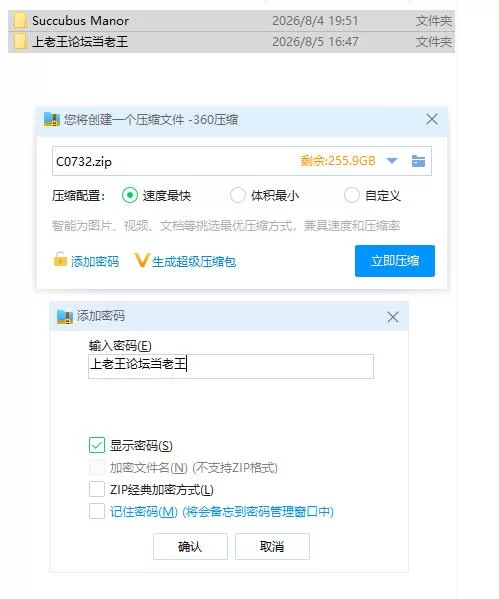This screenshot has width=499, height=599.
Task: Select the Succubus Manor folder icon
Action: coord(20,21)
